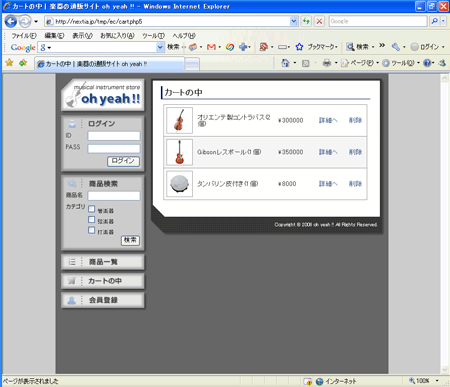Click the Add to Favorites icon
The height and width of the screenshot is (387, 450).
coord(23,63)
